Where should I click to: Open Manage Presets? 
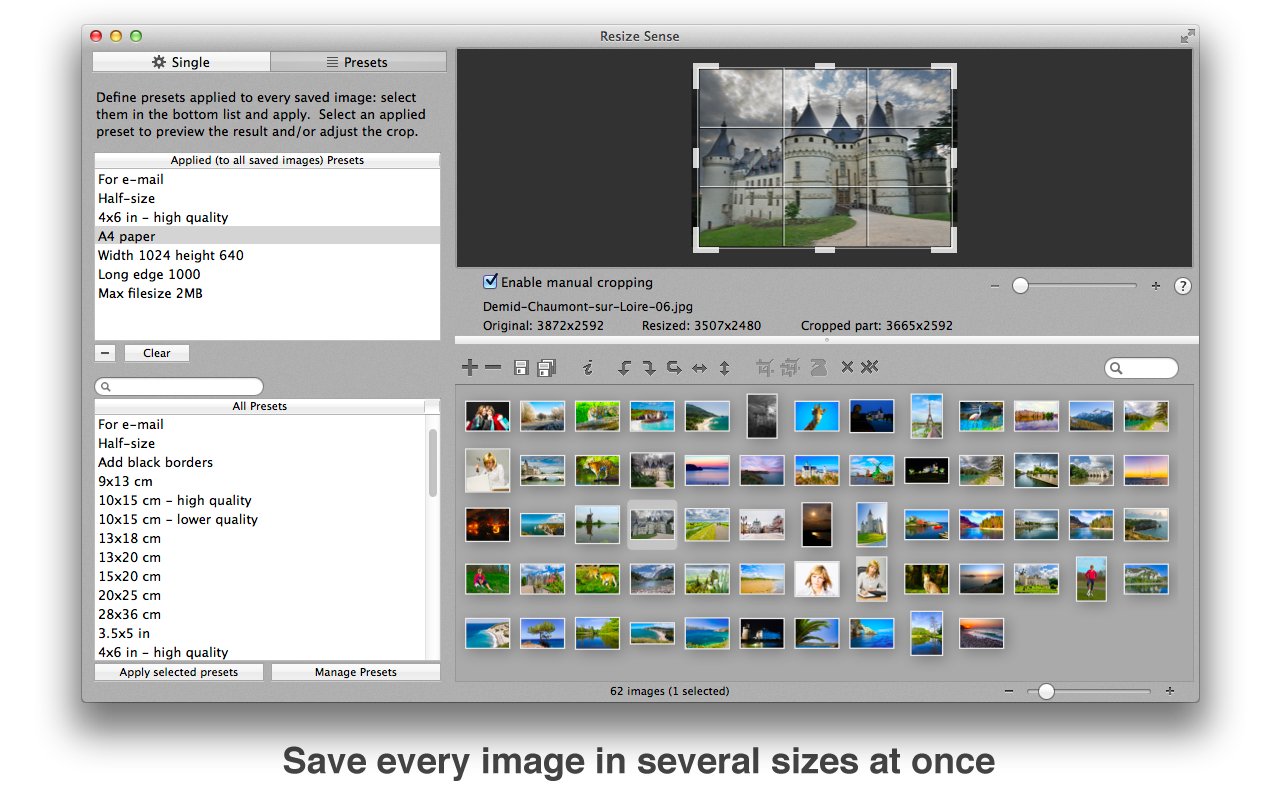point(356,672)
